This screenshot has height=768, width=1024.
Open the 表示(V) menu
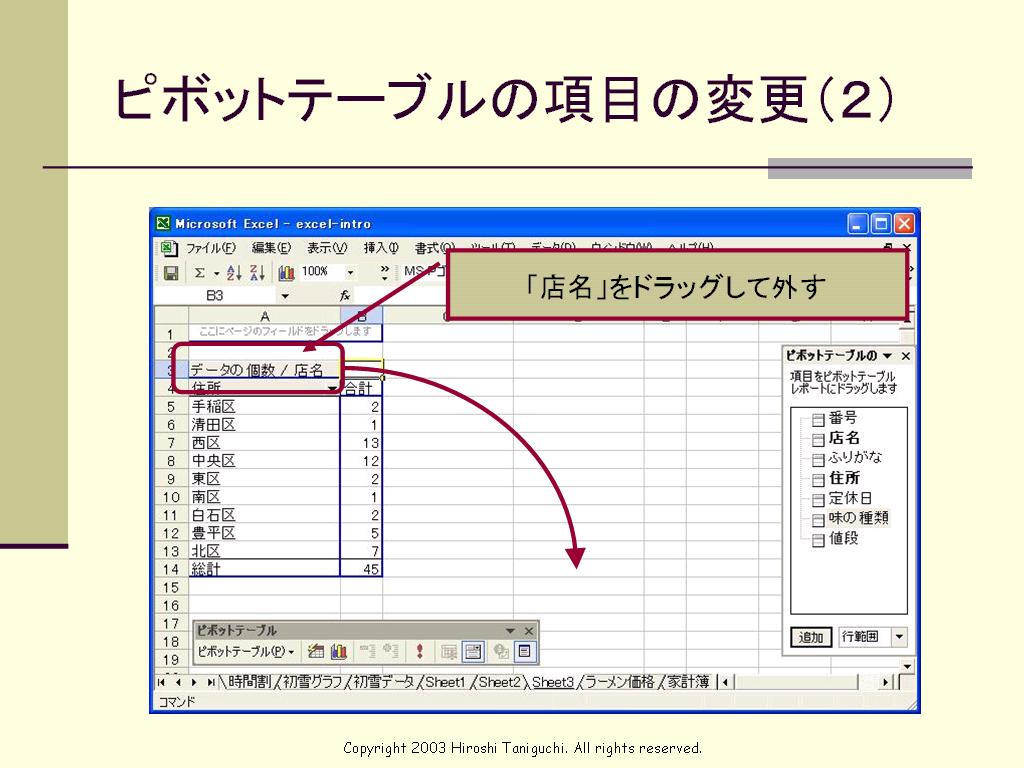click(327, 248)
